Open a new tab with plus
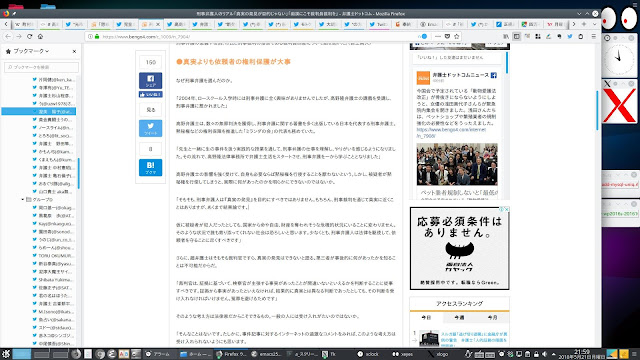Viewport: 640px width, 360px height. (584, 24)
